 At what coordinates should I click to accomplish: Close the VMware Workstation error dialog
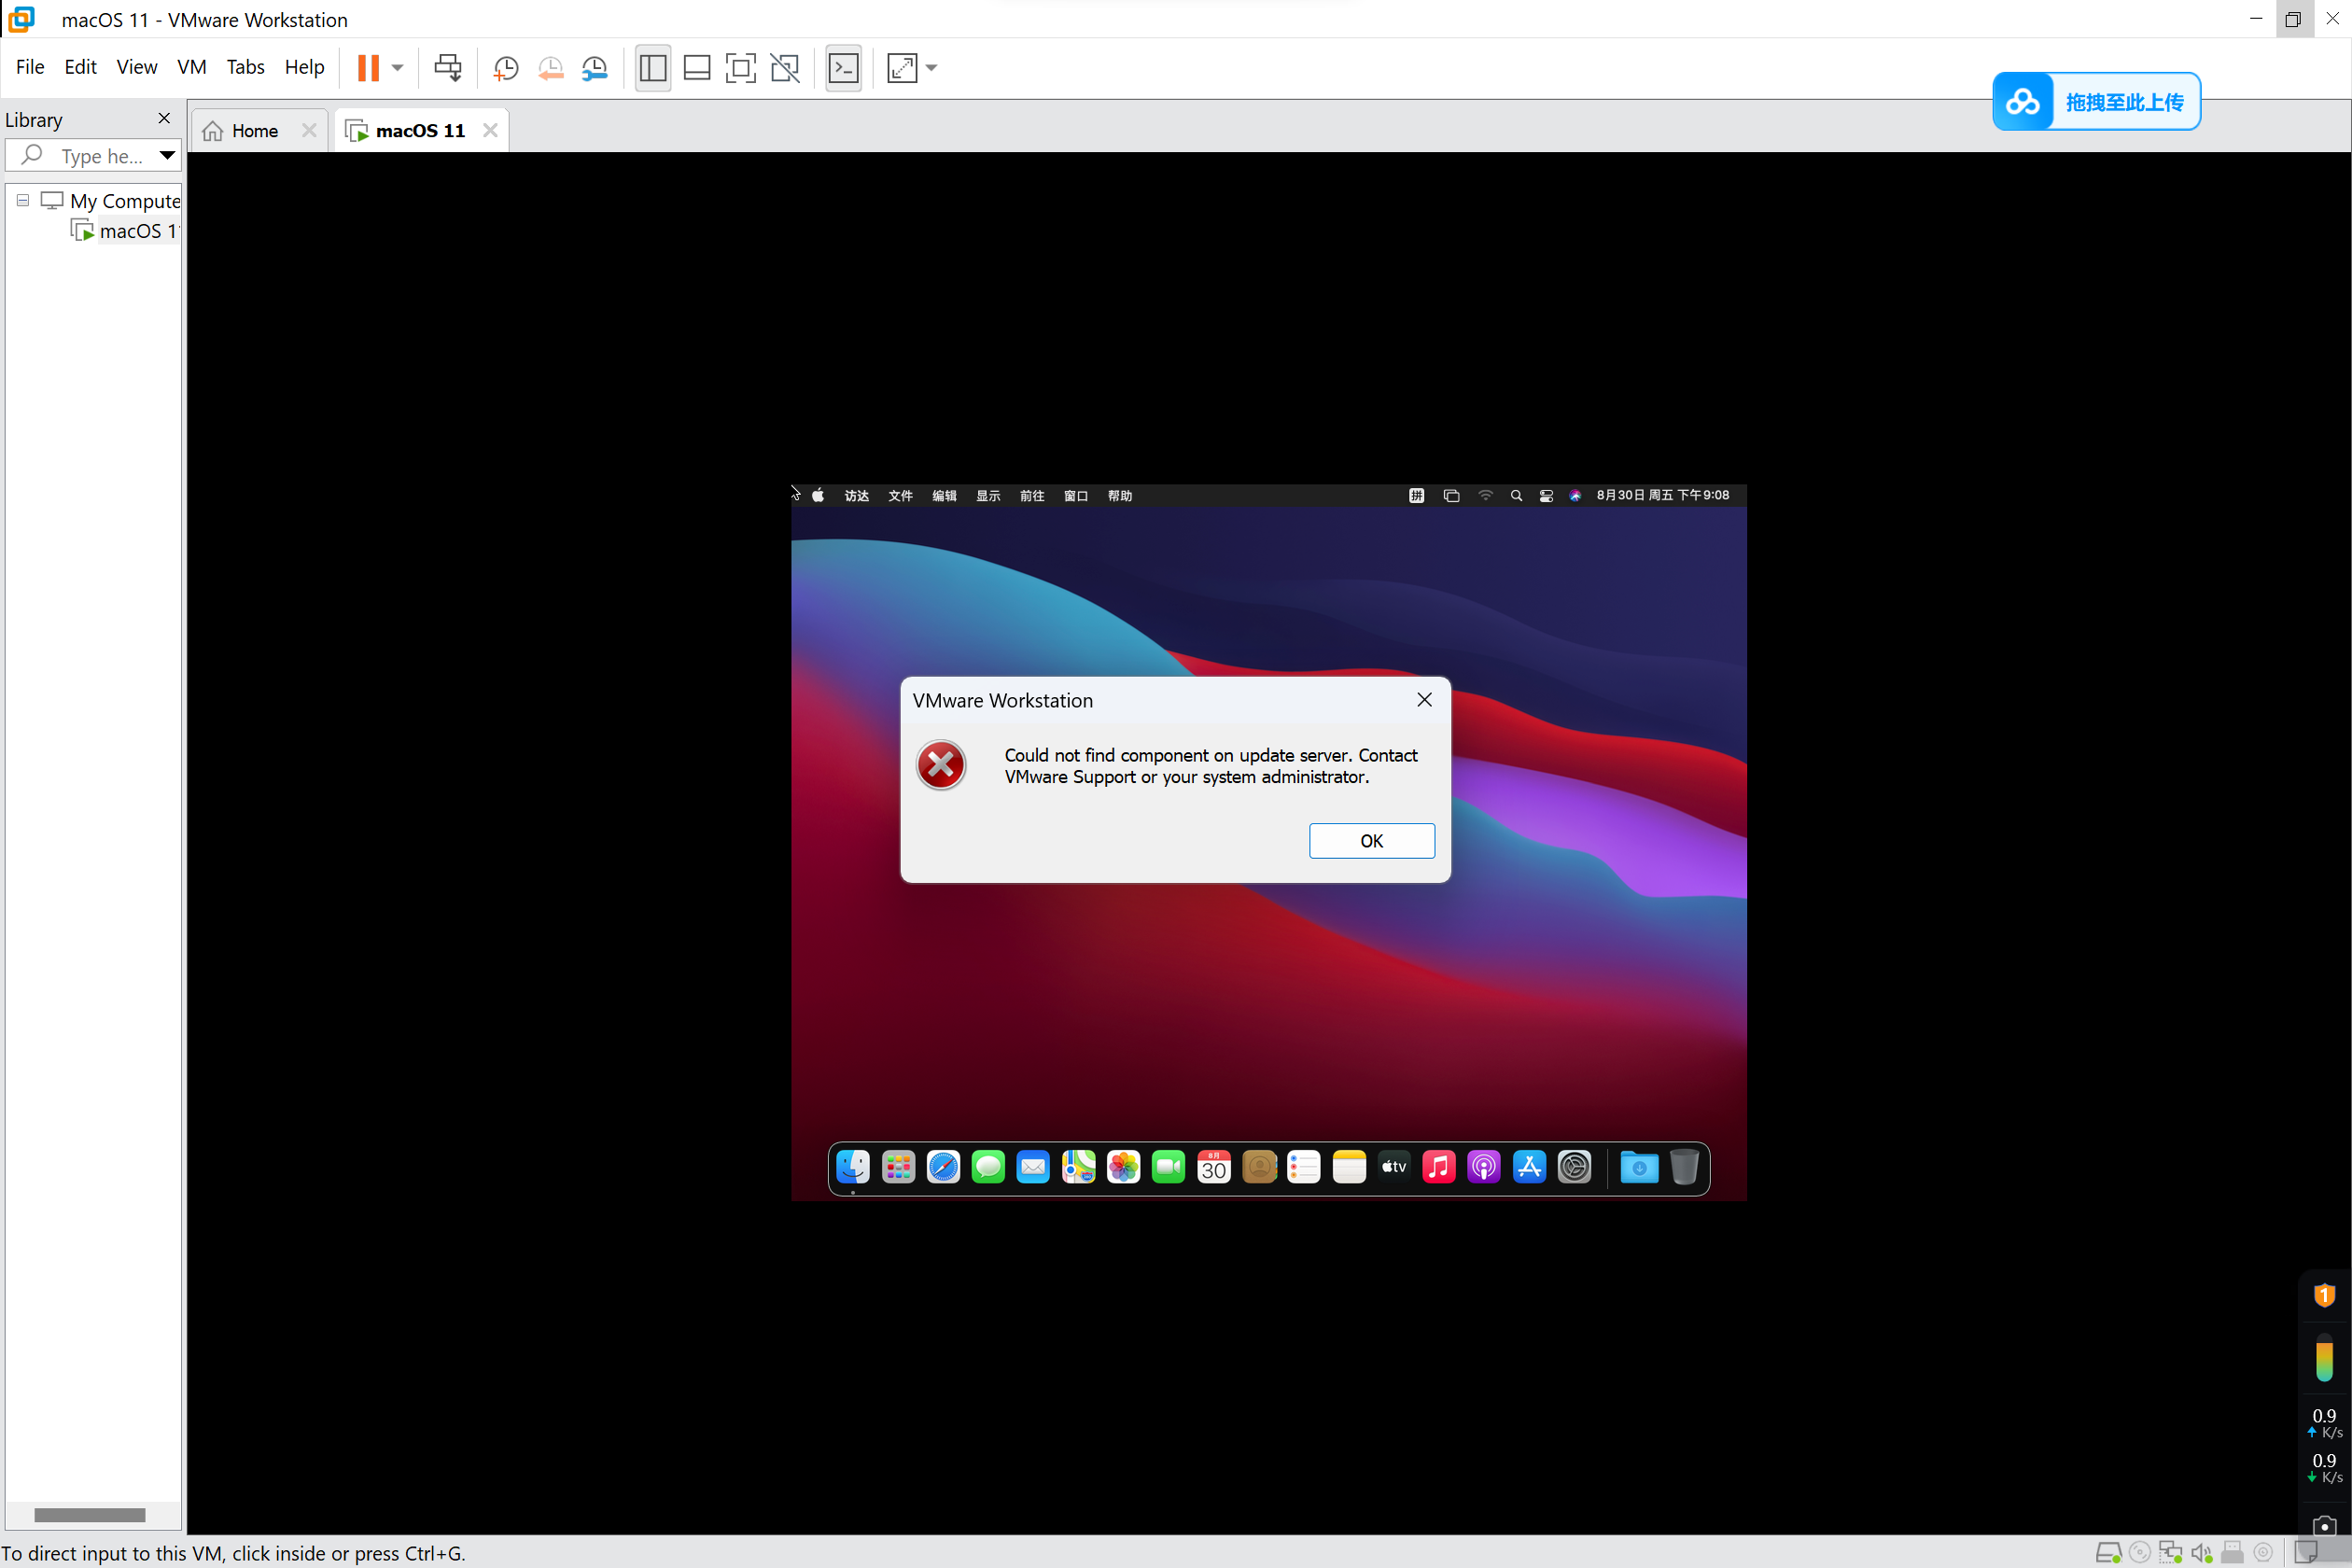[1424, 700]
